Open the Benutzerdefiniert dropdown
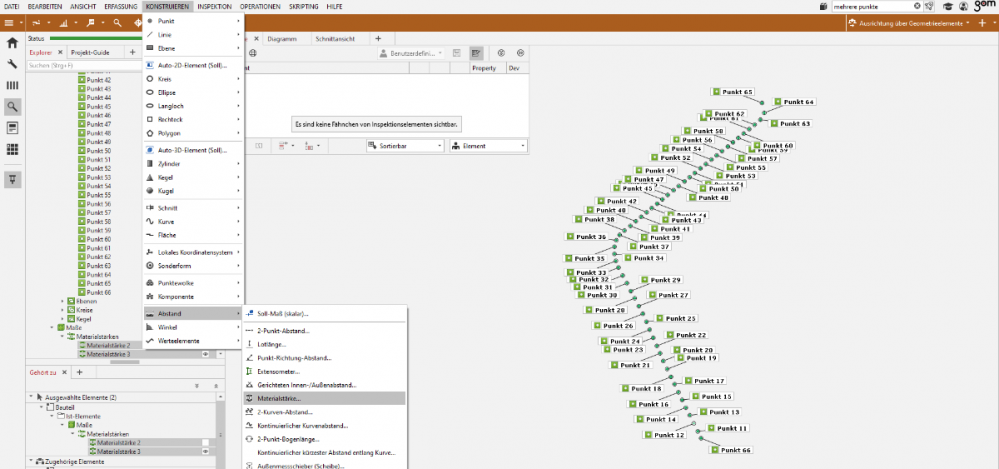 tap(418, 53)
